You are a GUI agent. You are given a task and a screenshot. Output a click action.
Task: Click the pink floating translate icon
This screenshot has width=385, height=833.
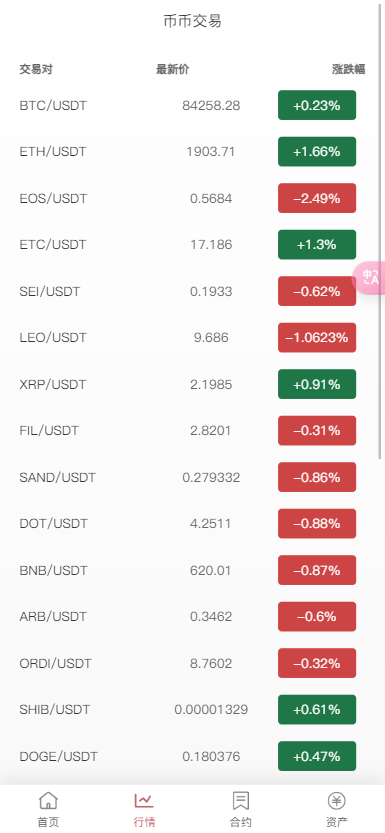369,277
